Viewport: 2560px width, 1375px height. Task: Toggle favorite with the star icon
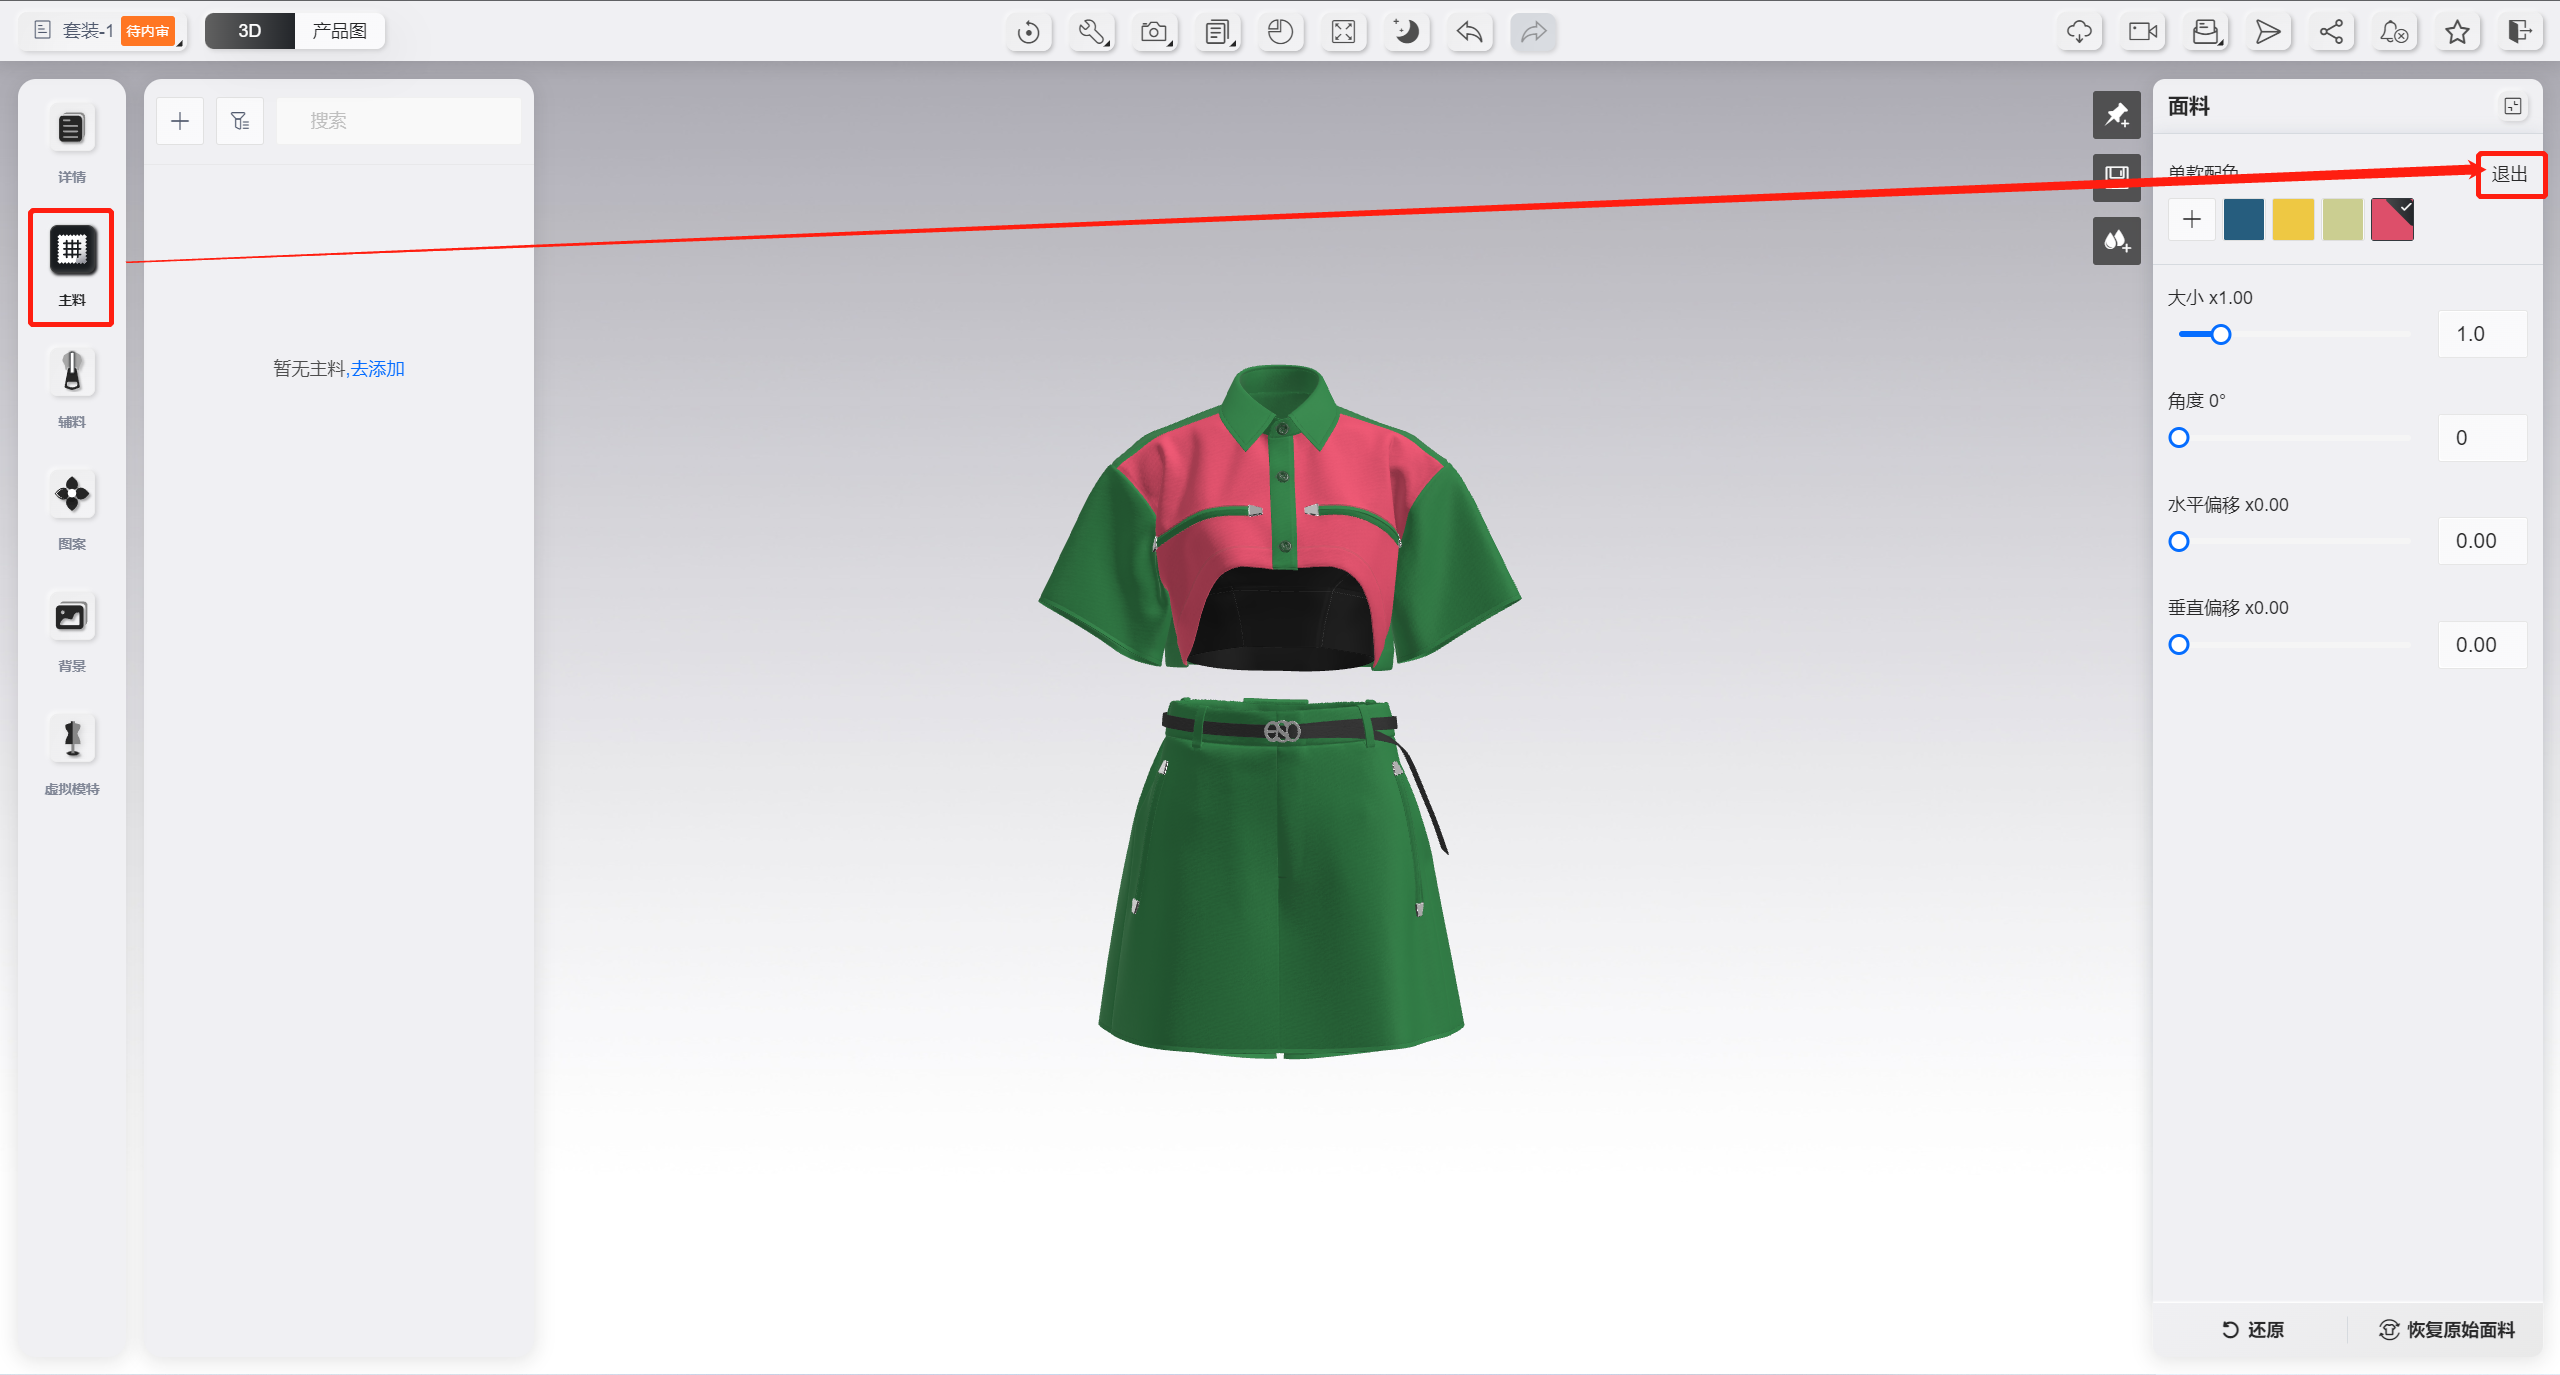(x=2457, y=32)
